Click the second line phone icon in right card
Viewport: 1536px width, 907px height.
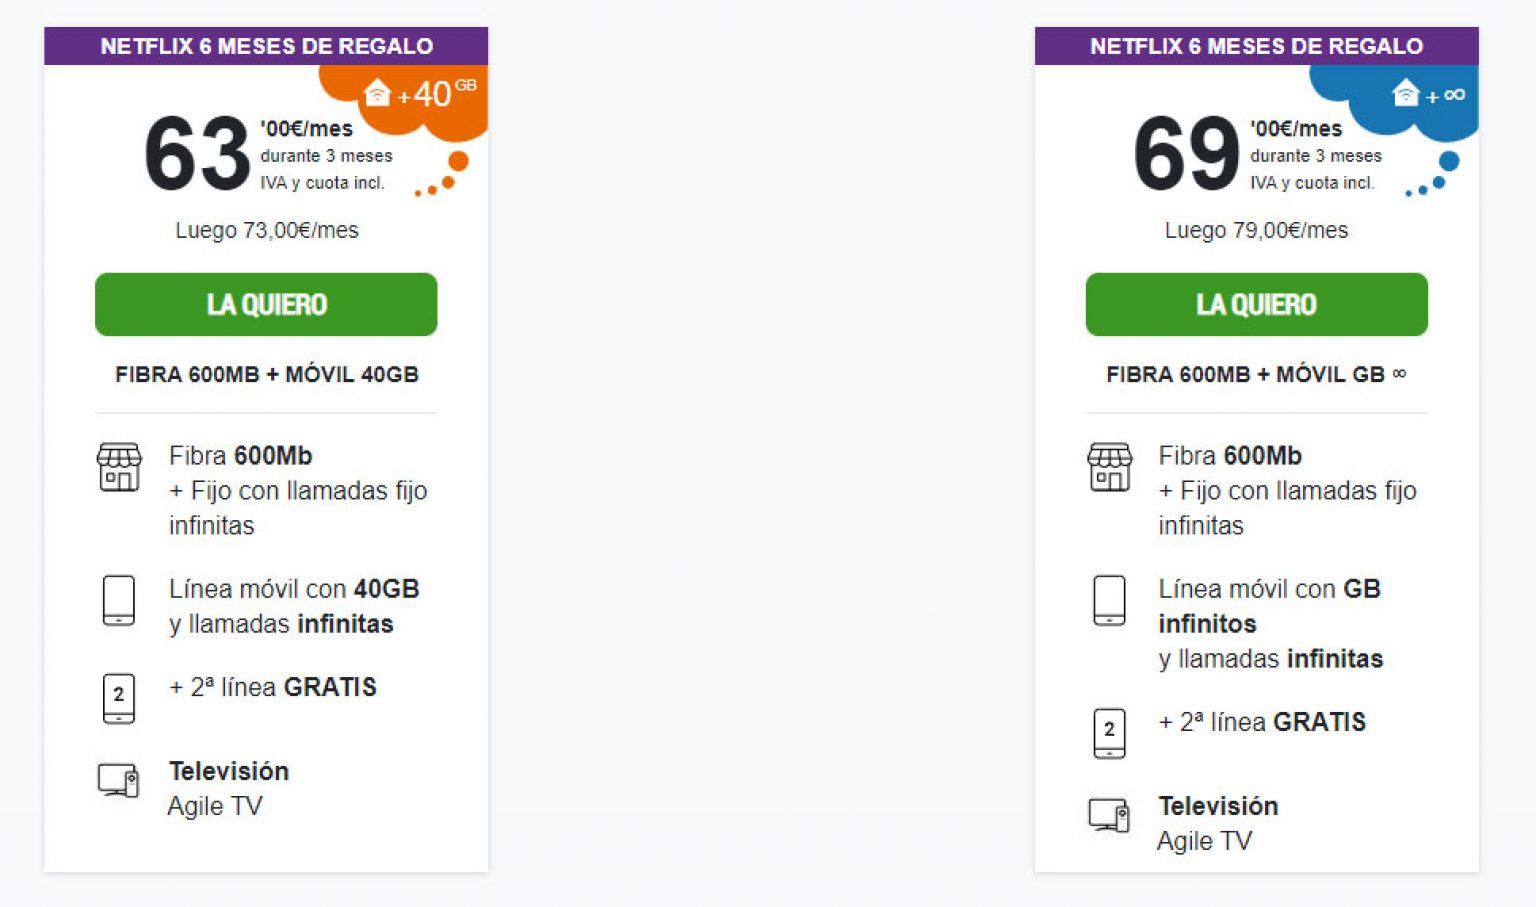(1109, 733)
